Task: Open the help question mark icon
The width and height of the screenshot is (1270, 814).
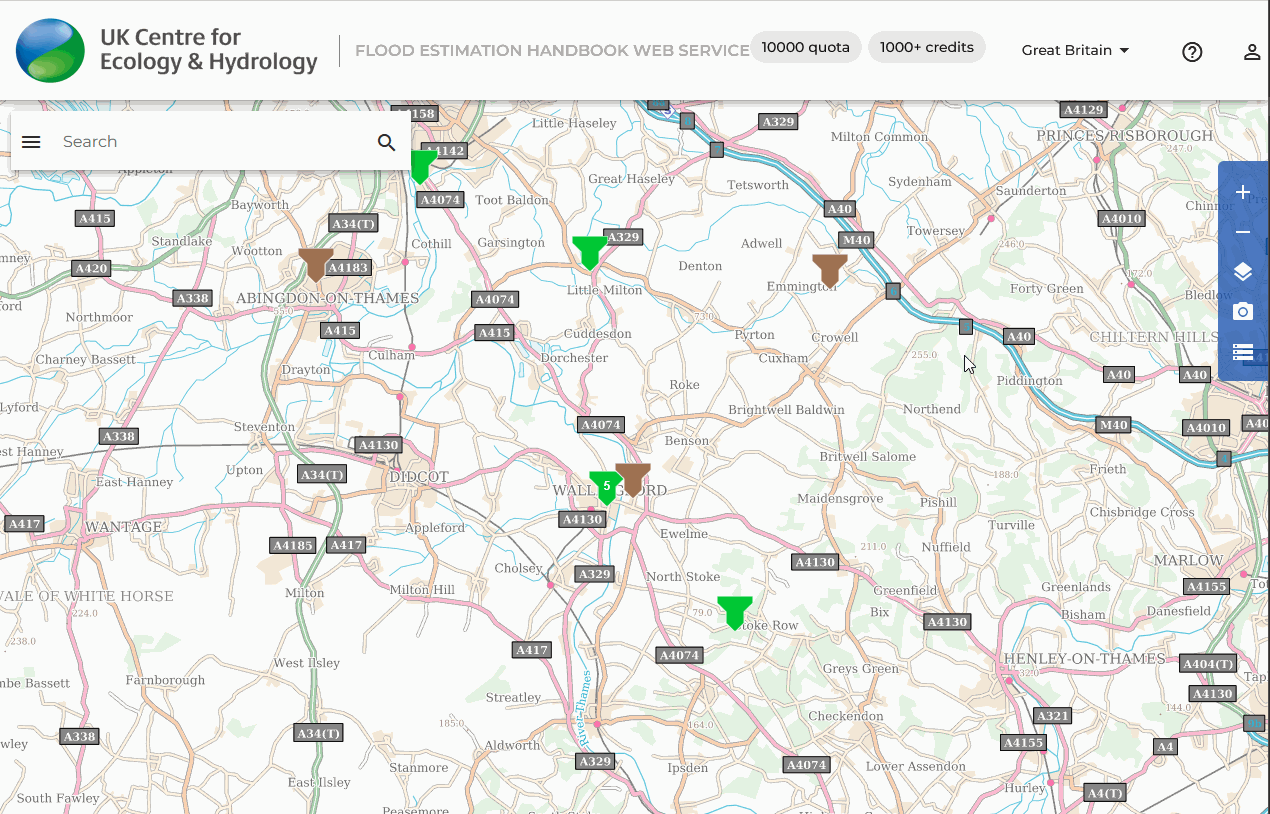Action: point(1192,52)
